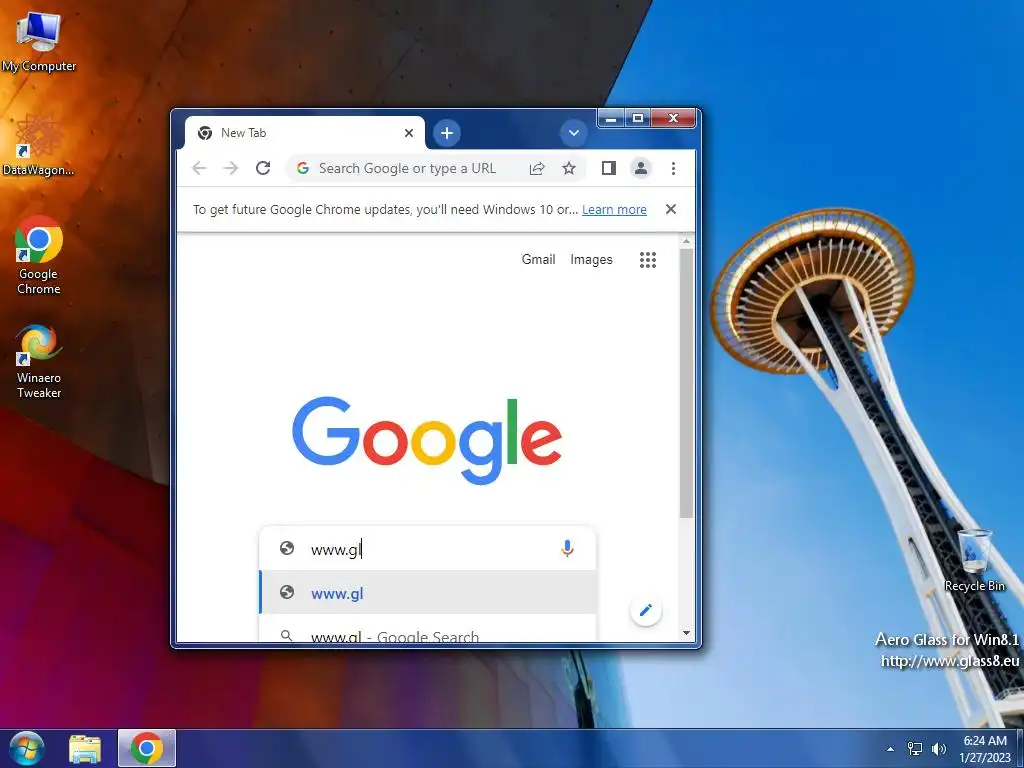Open the Chrome profile menu
This screenshot has width=1024, height=768.
coord(641,168)
